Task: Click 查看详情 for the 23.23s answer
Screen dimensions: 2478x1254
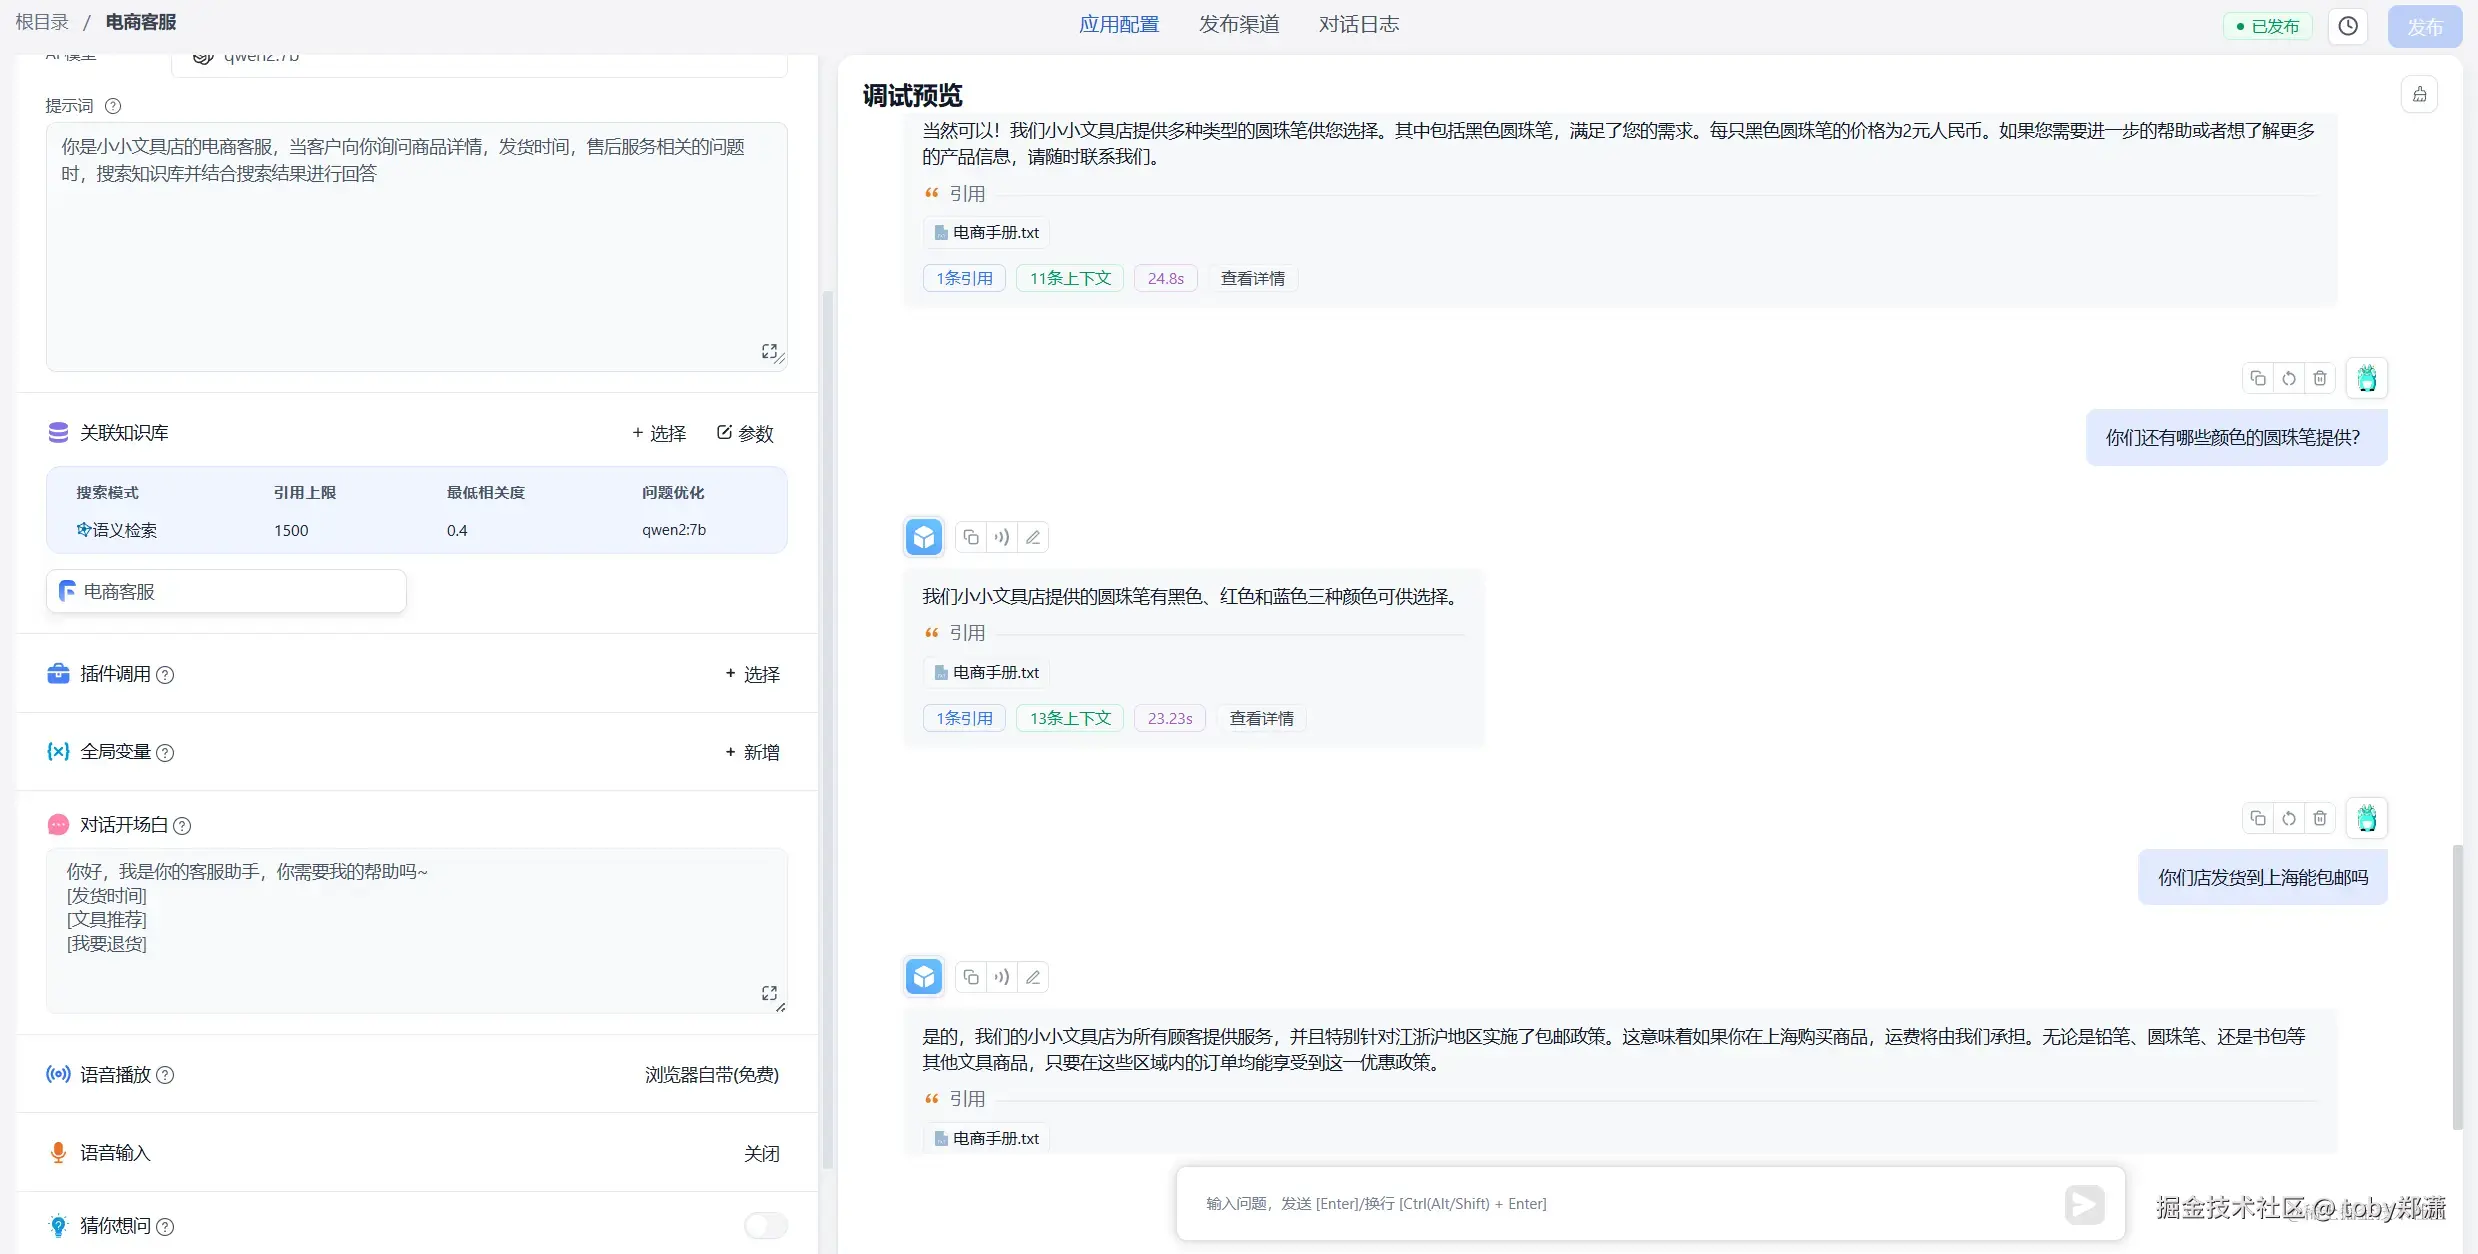Action: (1261, 718)
